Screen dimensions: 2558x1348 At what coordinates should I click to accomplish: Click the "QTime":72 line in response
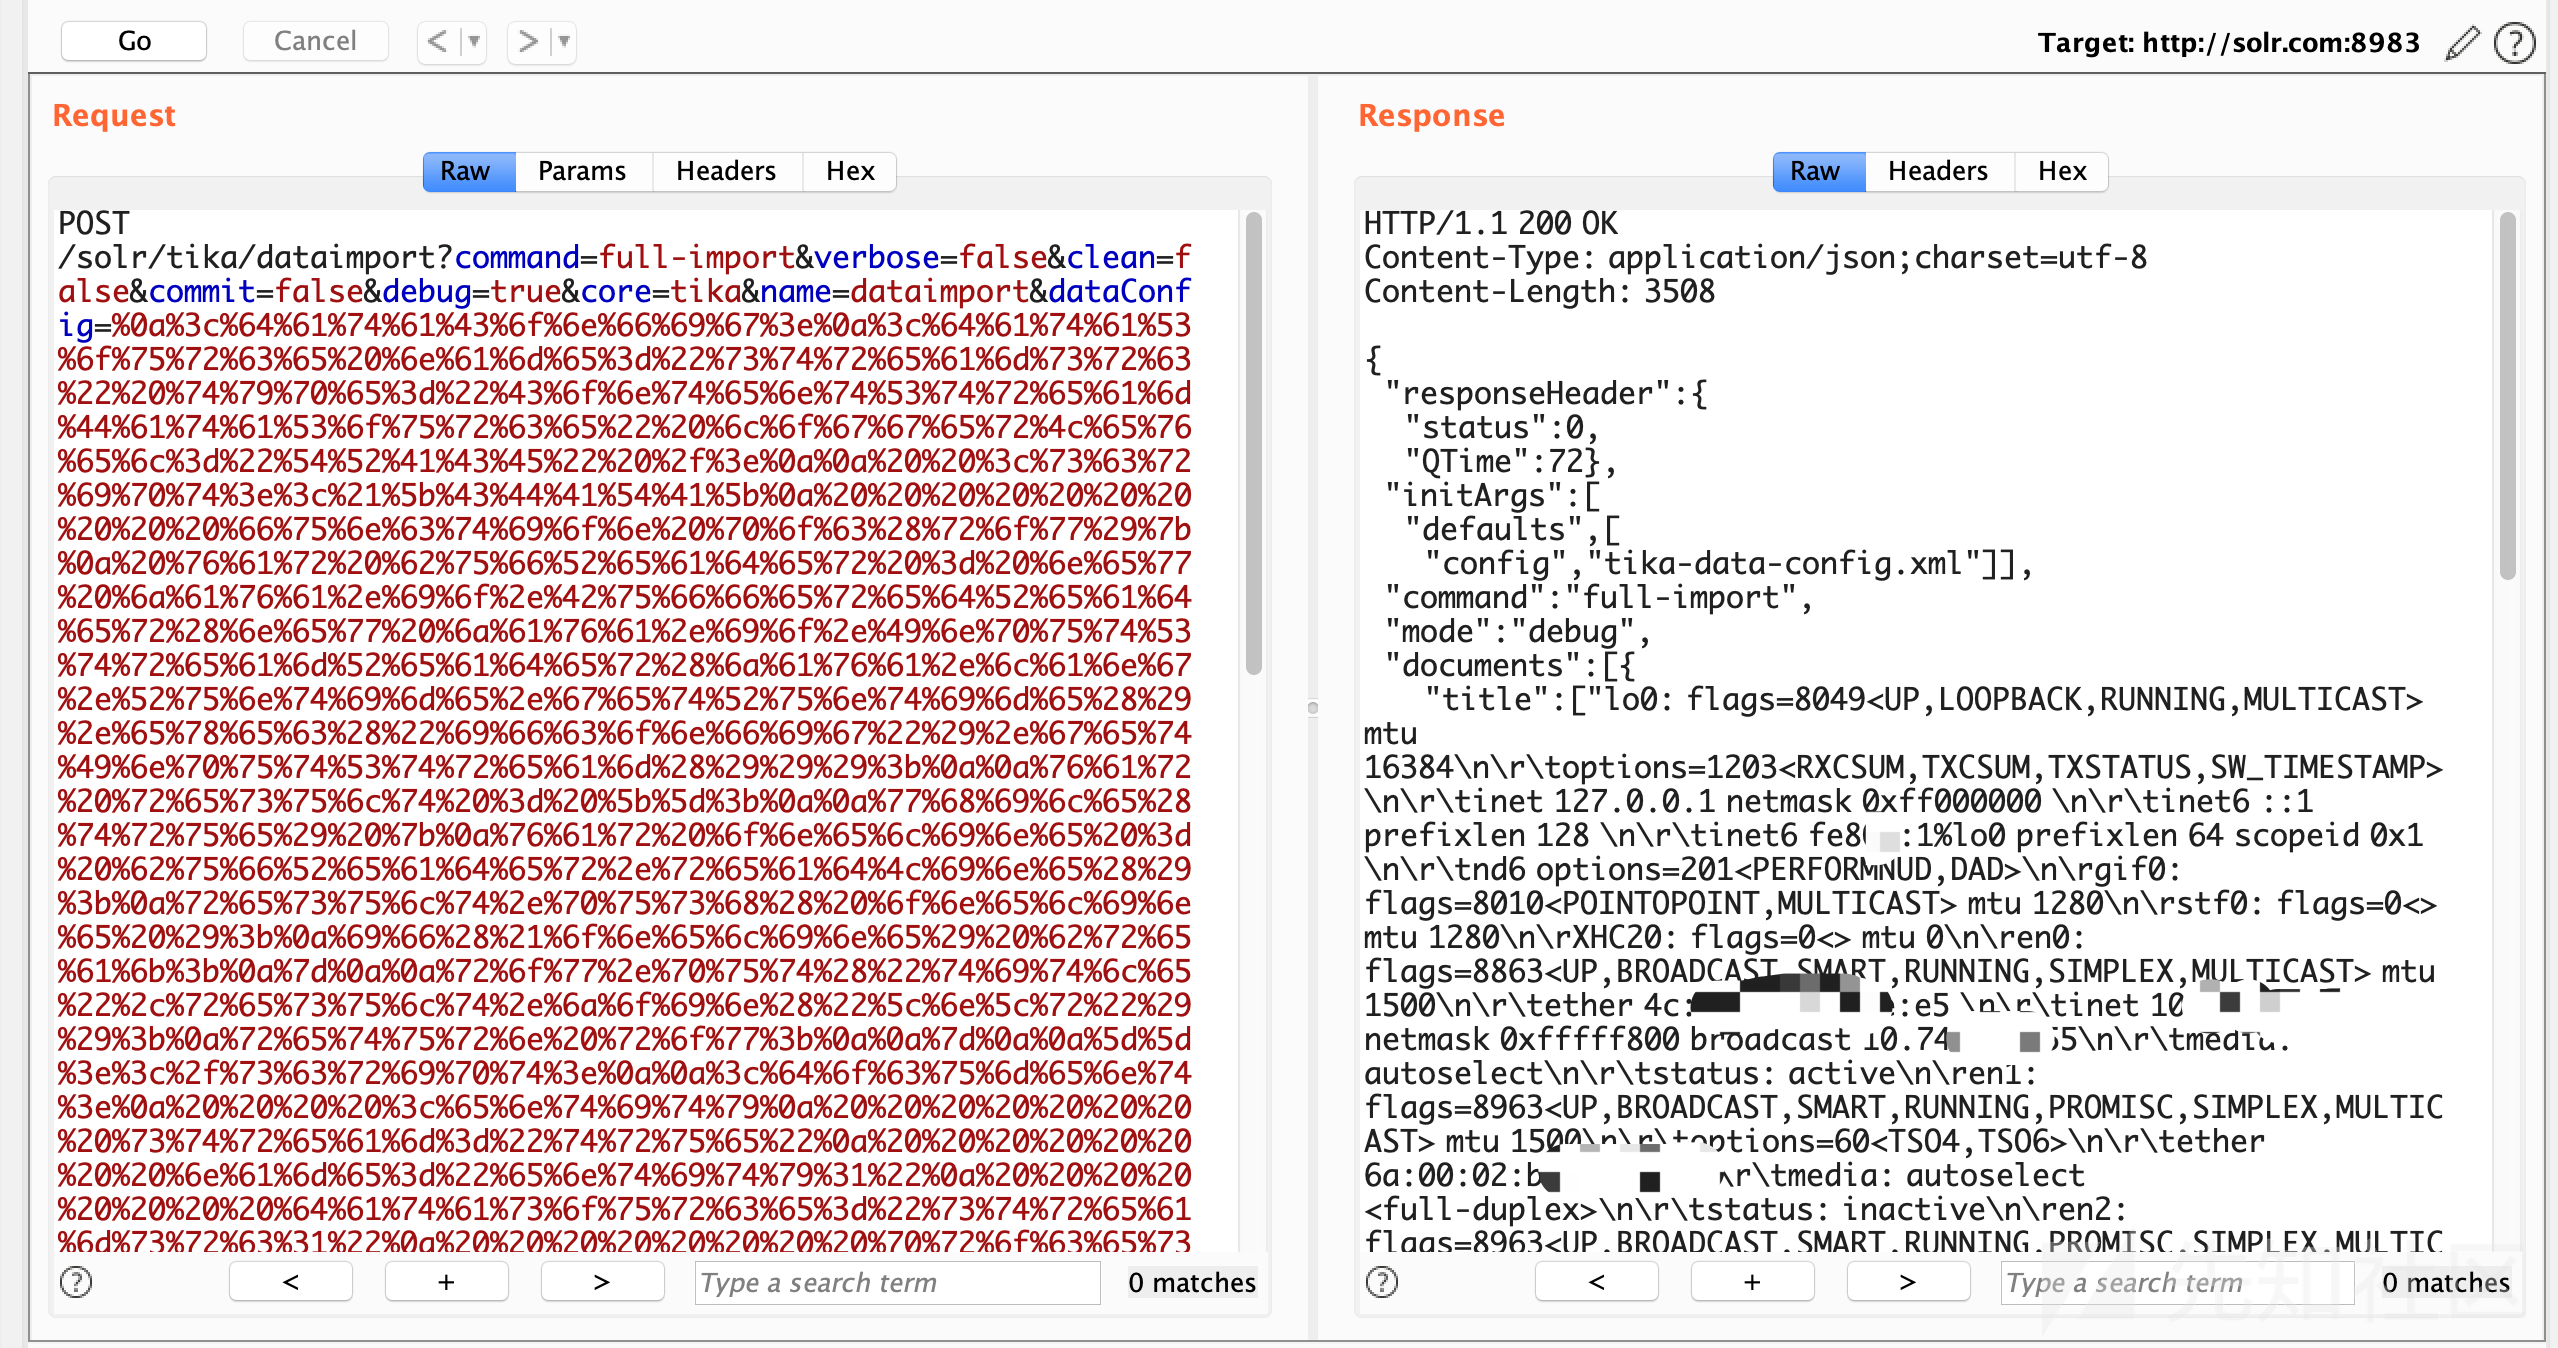1510,461
